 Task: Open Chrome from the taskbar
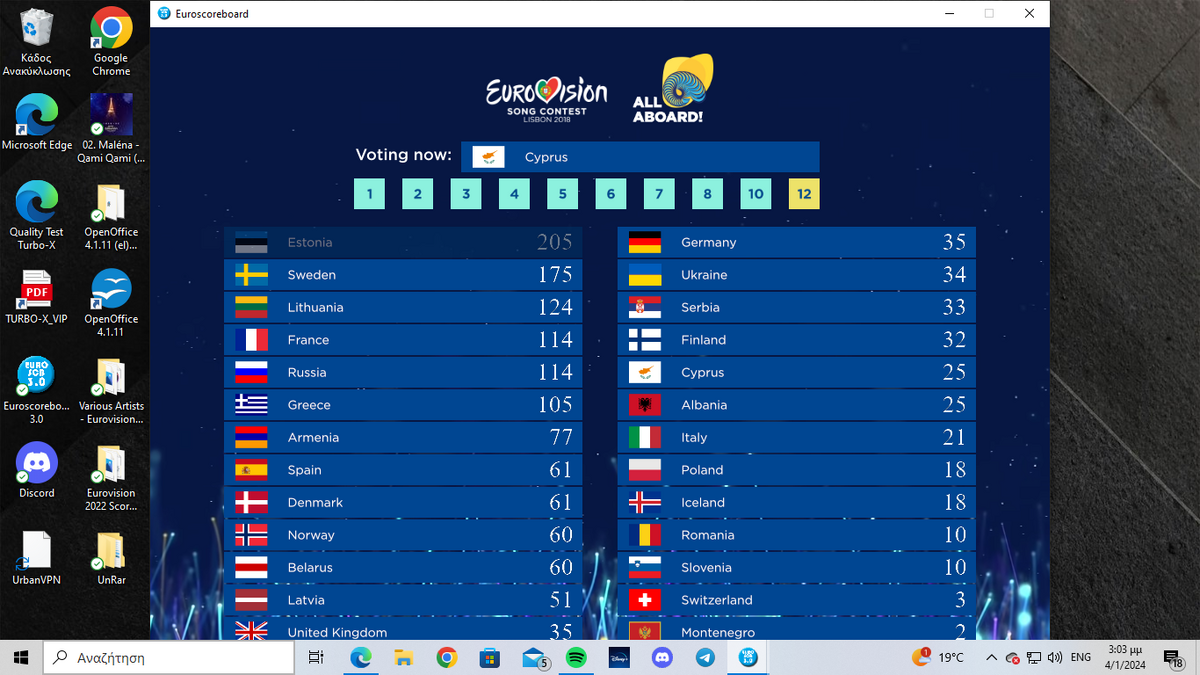[447, 657]
